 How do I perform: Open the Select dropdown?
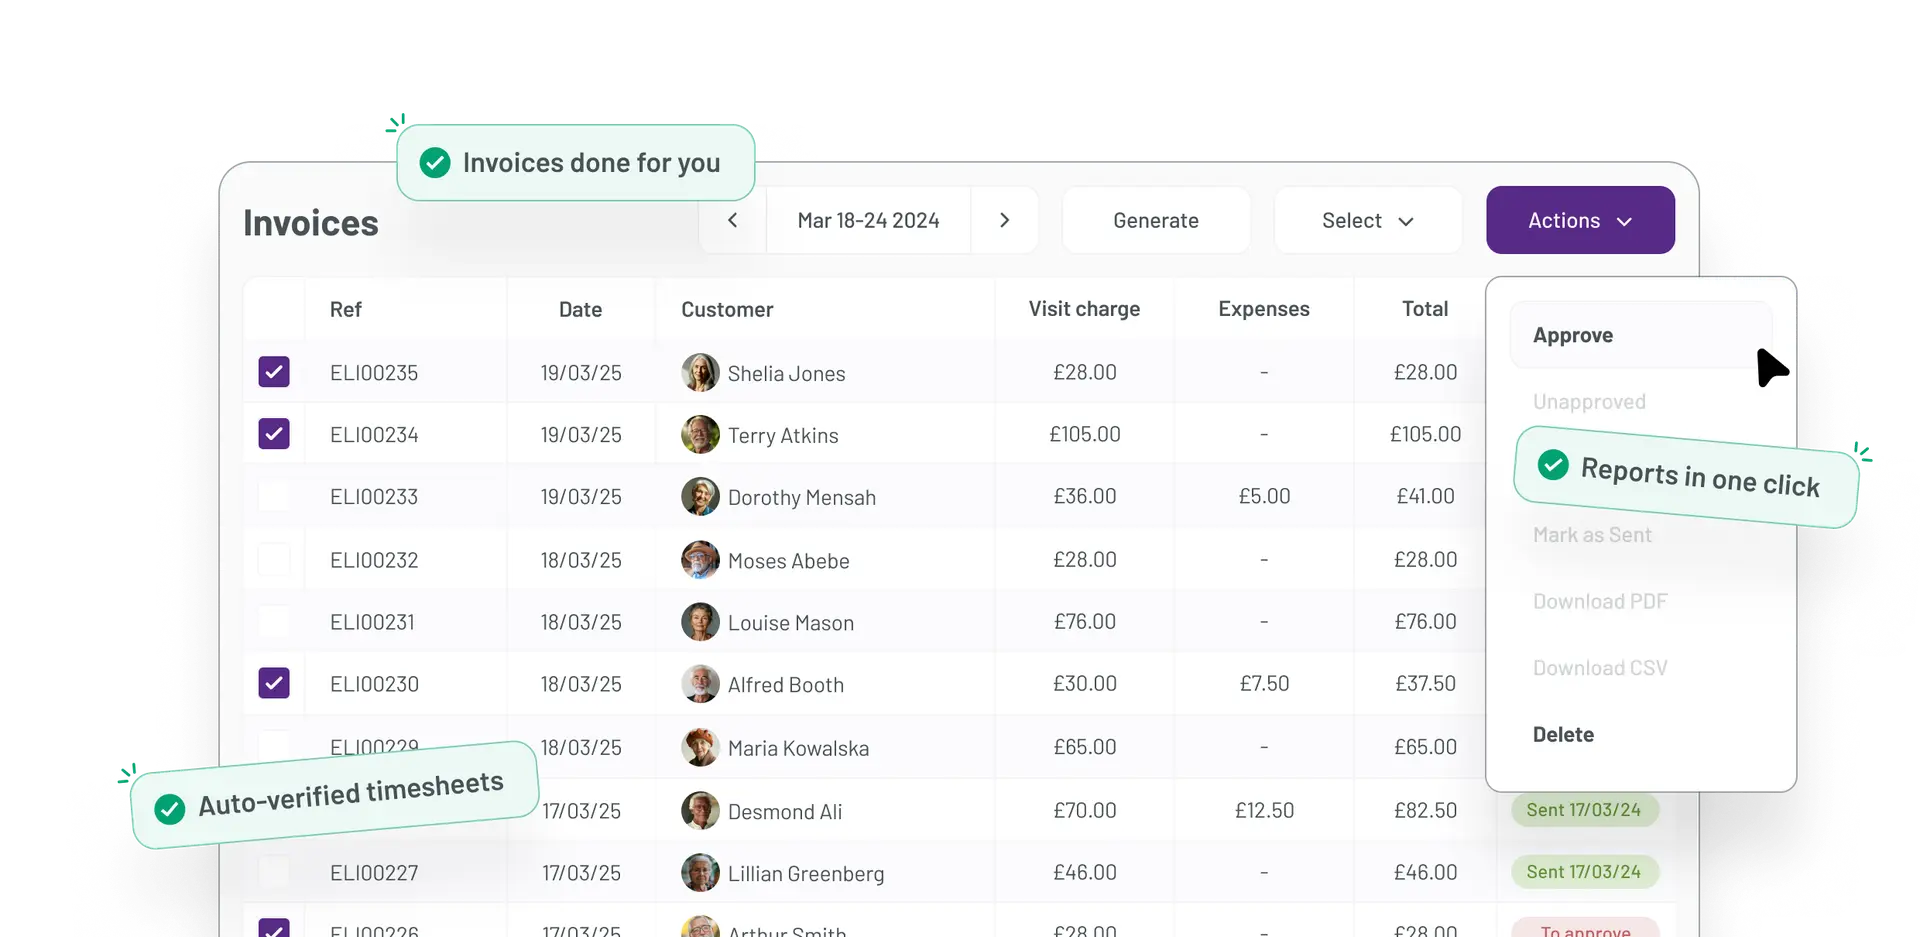(x=1367, y=221)
